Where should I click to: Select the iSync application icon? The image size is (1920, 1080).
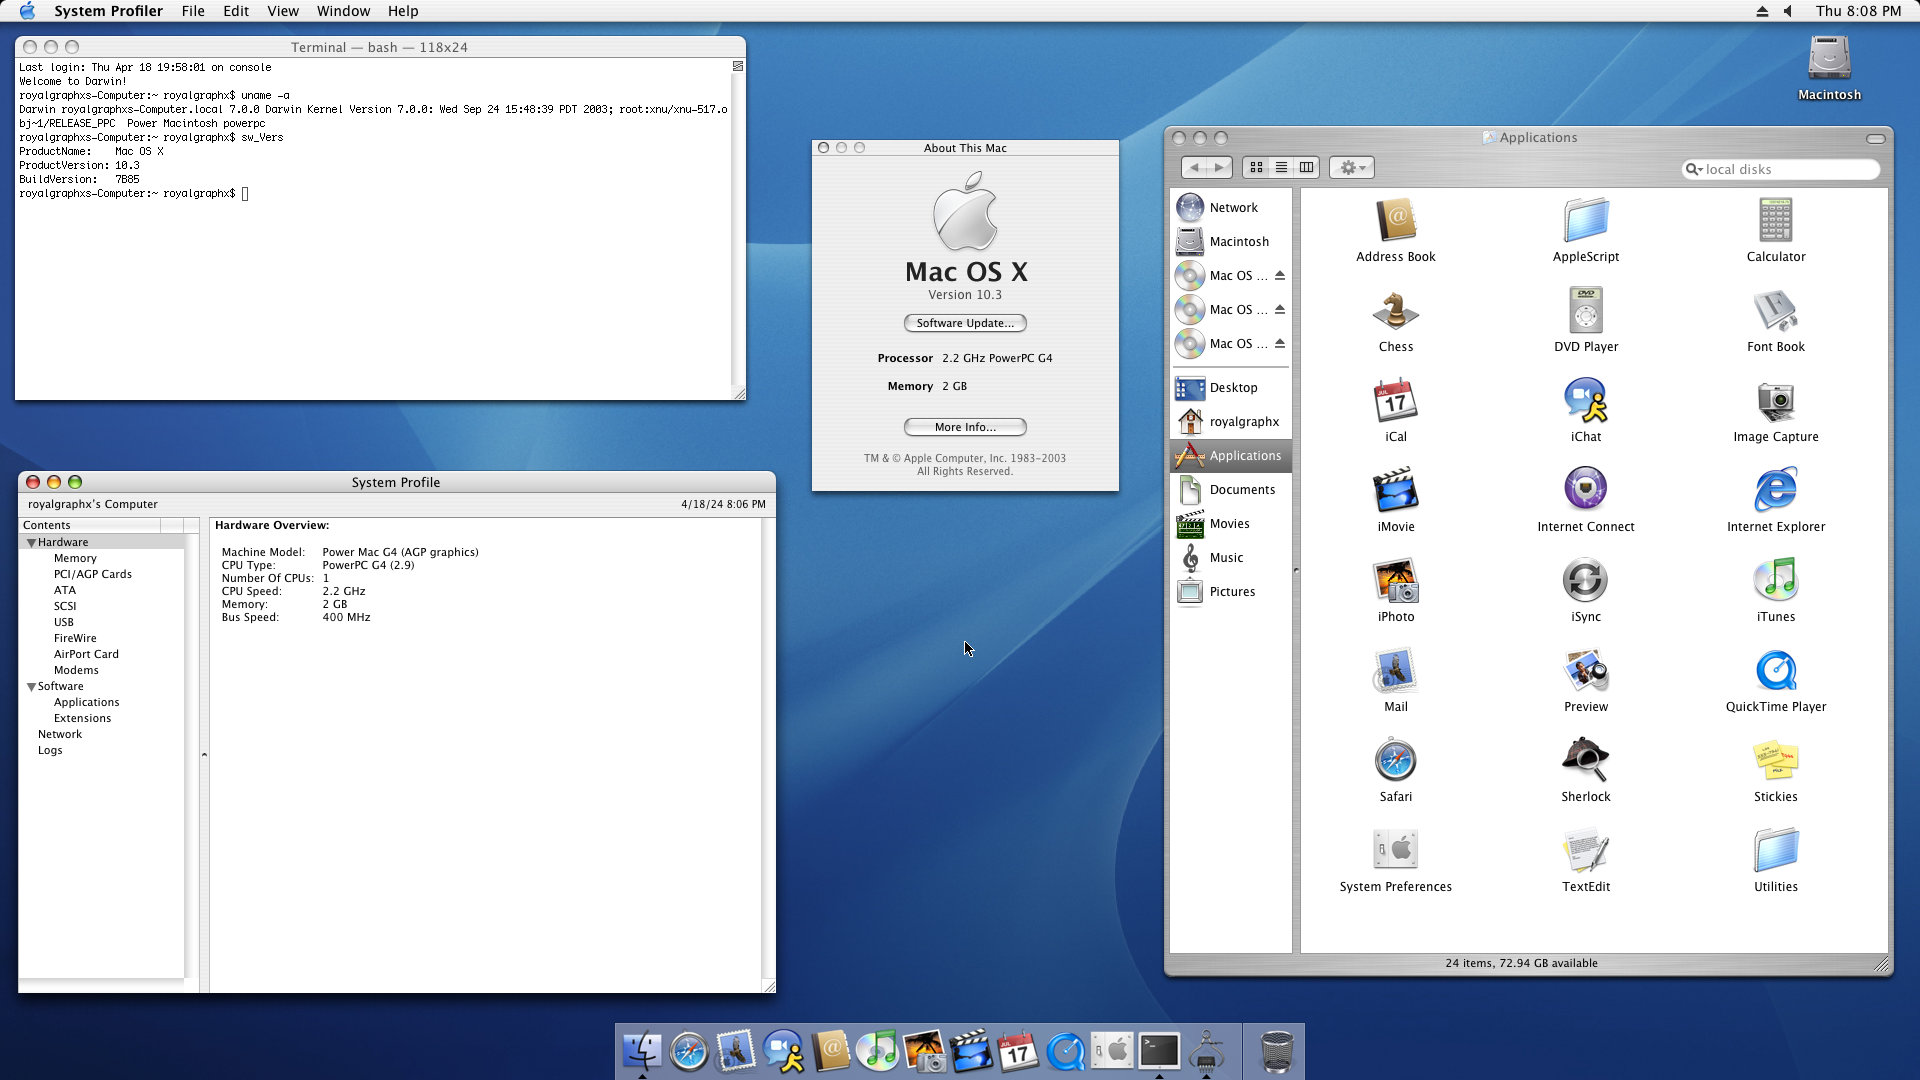coord(1586,581)
